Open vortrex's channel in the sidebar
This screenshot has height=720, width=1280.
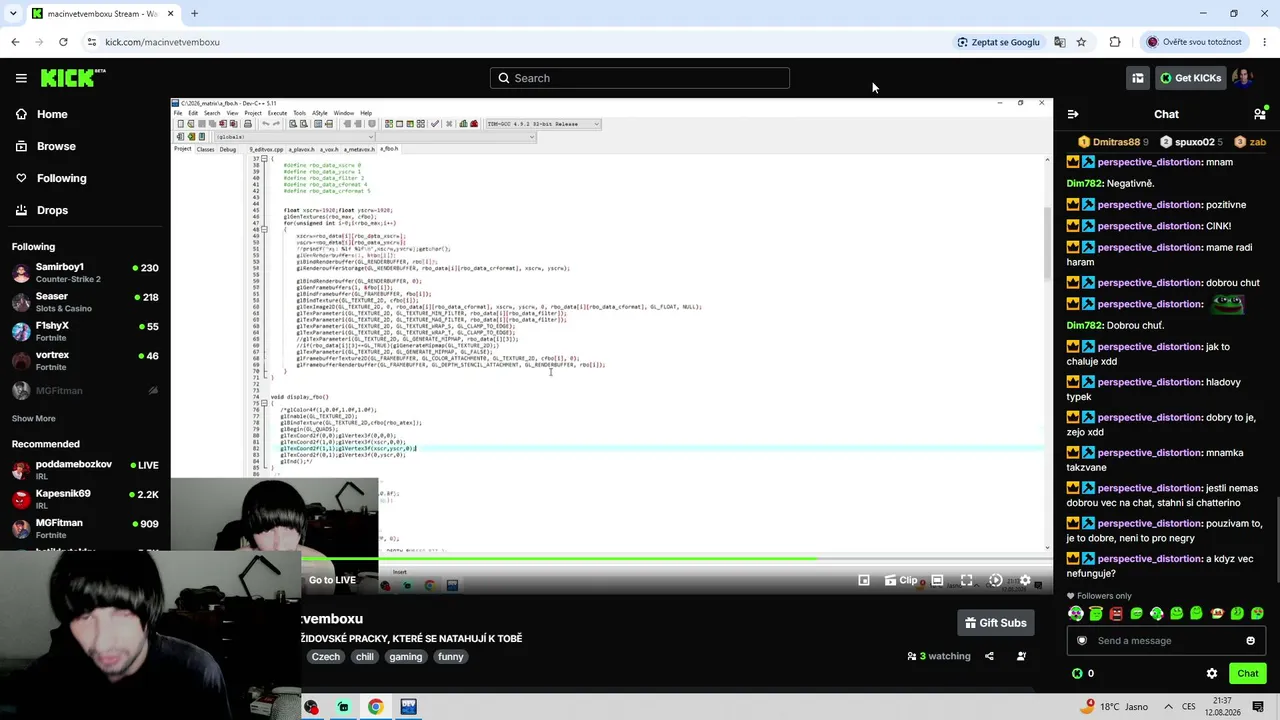85,360
